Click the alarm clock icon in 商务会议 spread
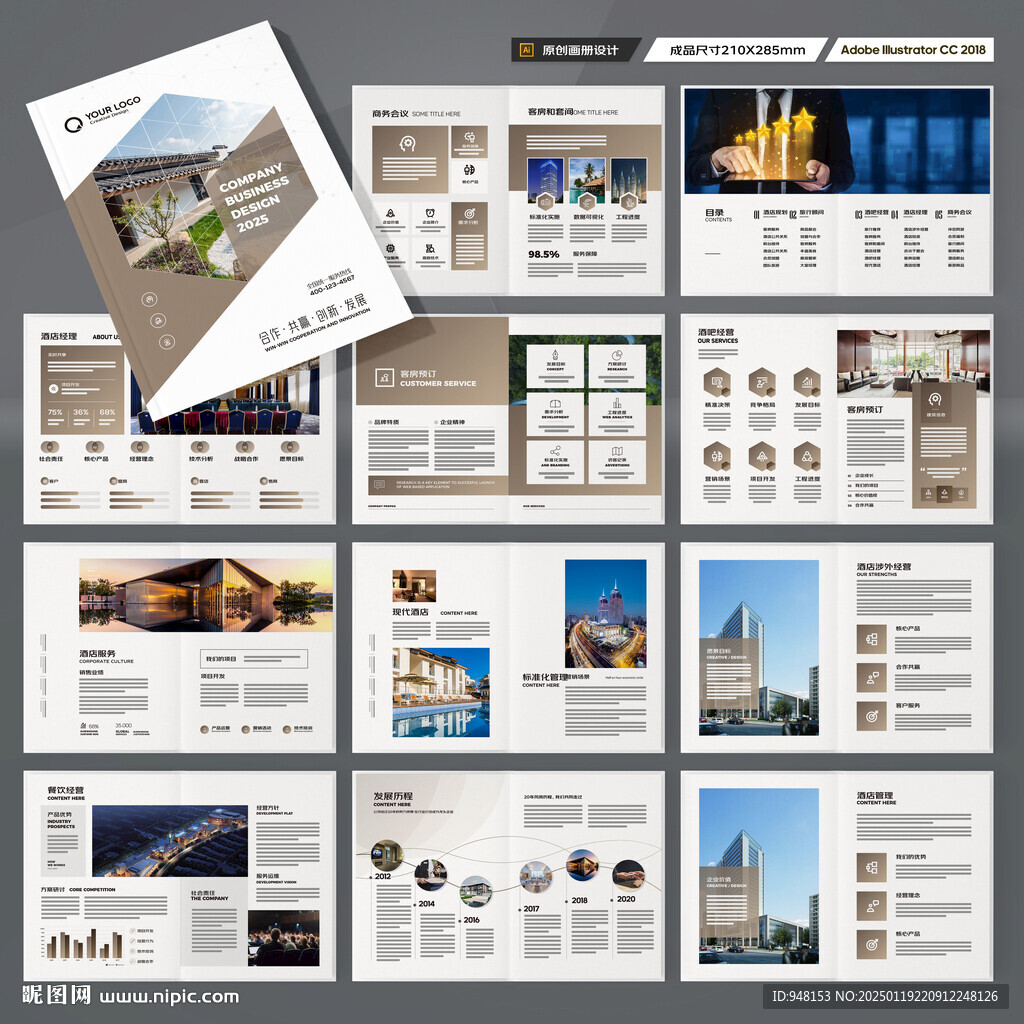 coord(430,214)
